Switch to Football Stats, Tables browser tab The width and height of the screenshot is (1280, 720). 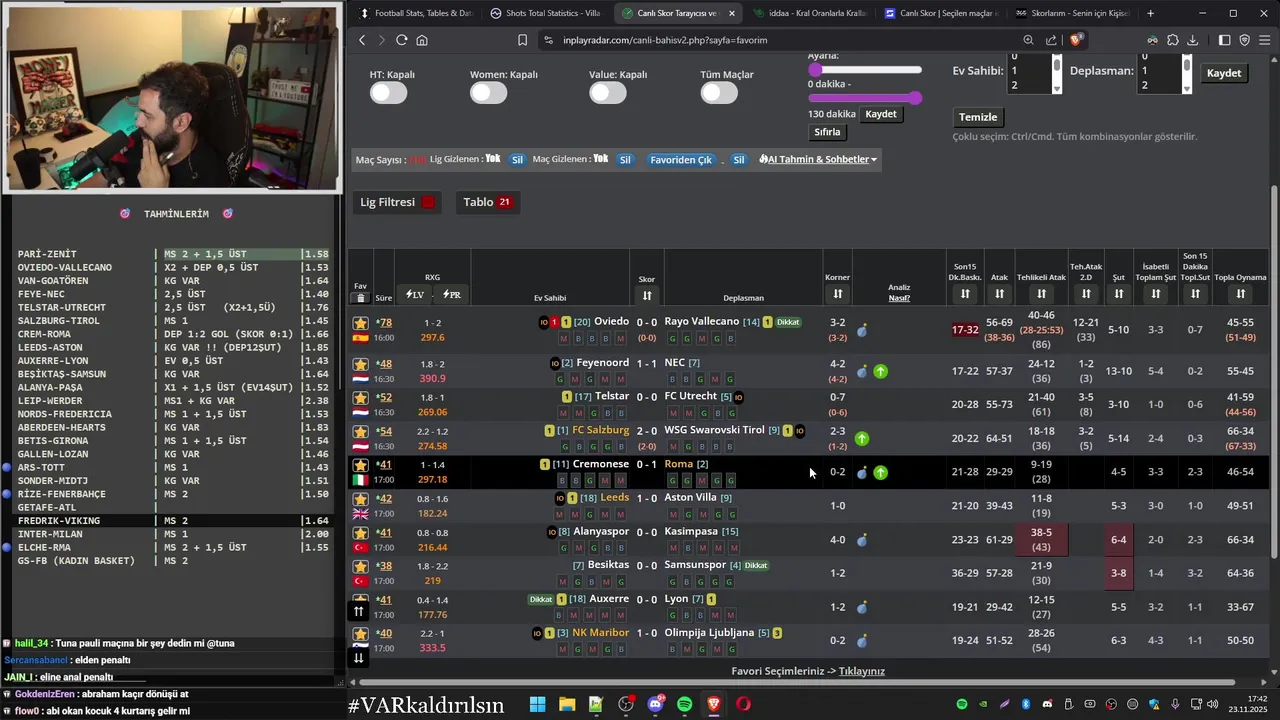pos(416,13)
